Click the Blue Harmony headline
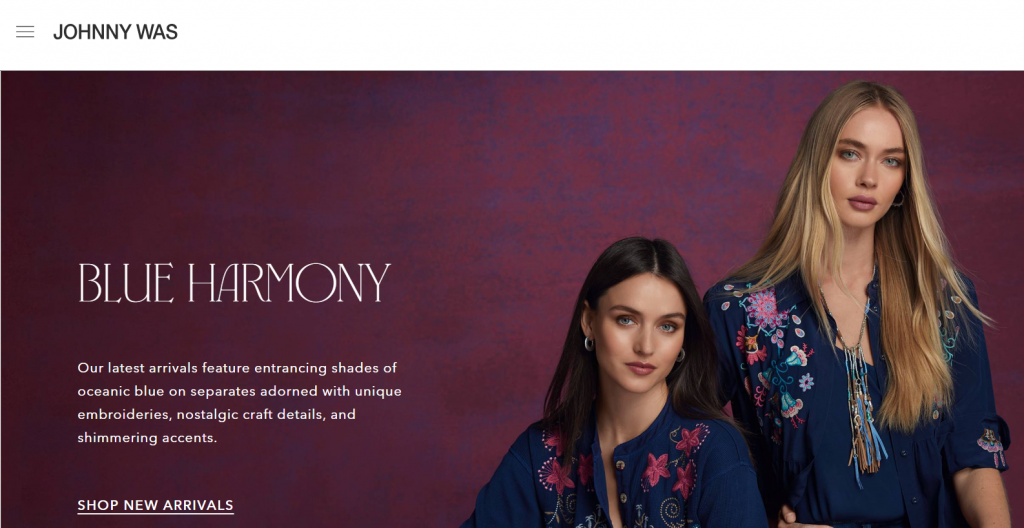 pyautogui.click(x=234, y=283)
